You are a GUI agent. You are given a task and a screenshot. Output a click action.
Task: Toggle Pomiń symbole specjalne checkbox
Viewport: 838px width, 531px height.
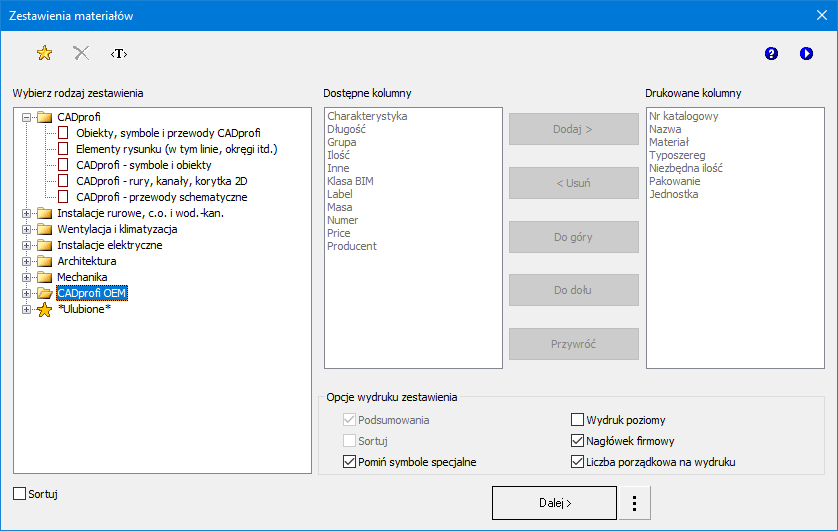(x=350, y=462)
